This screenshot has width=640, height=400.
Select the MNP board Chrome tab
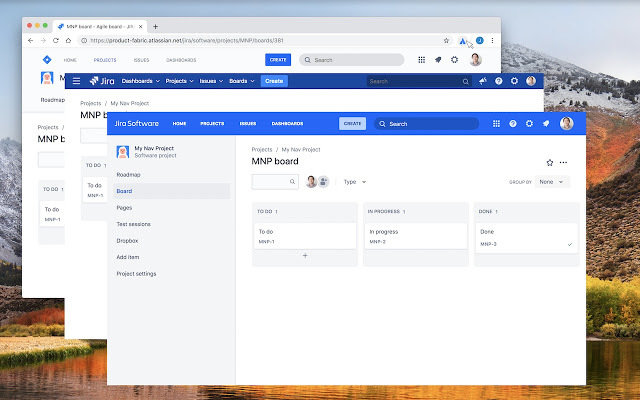[x=100, y=27]
